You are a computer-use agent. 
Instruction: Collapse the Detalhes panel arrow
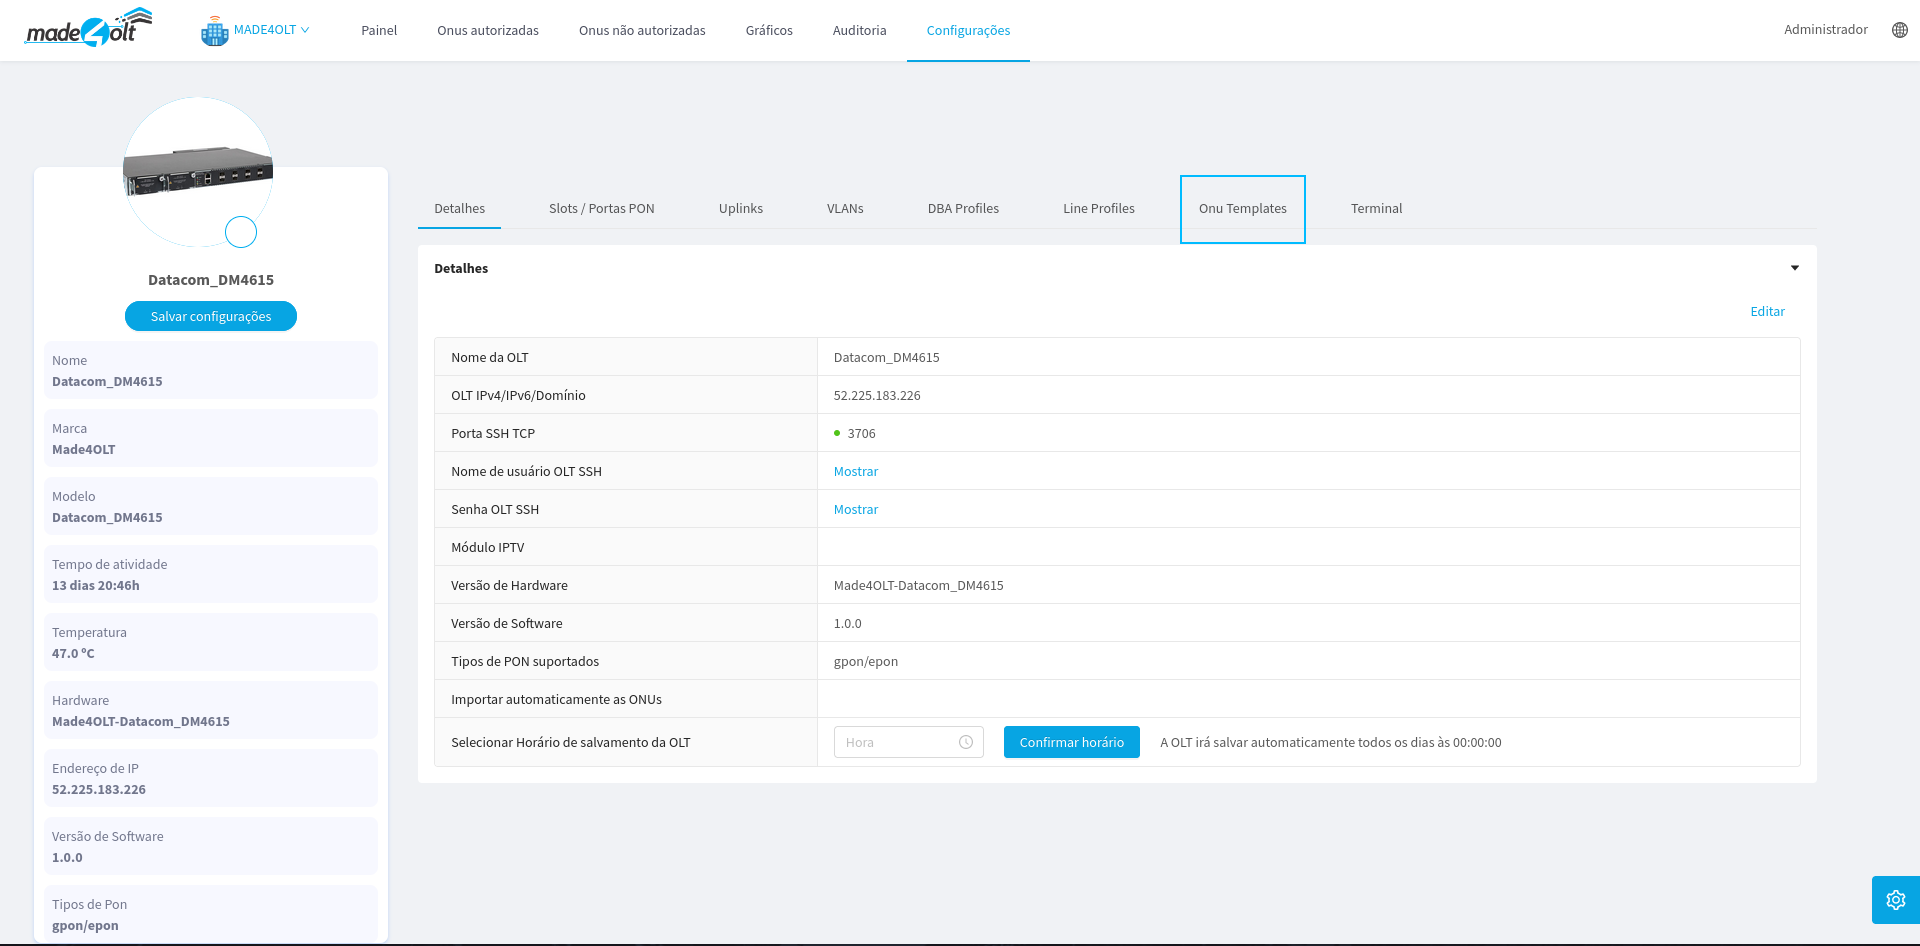1794,268
